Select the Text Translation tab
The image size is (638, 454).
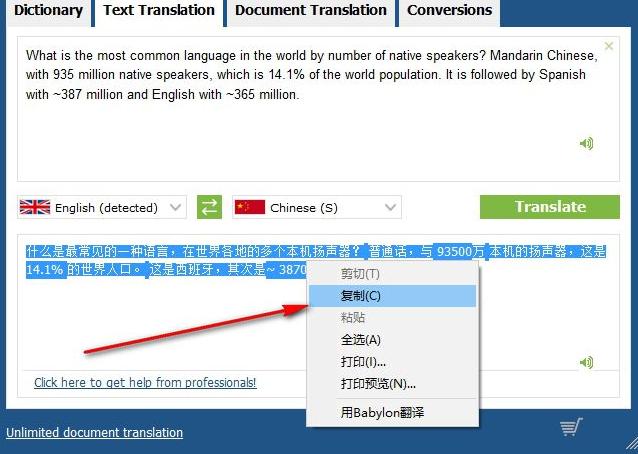tap(159, 11)
